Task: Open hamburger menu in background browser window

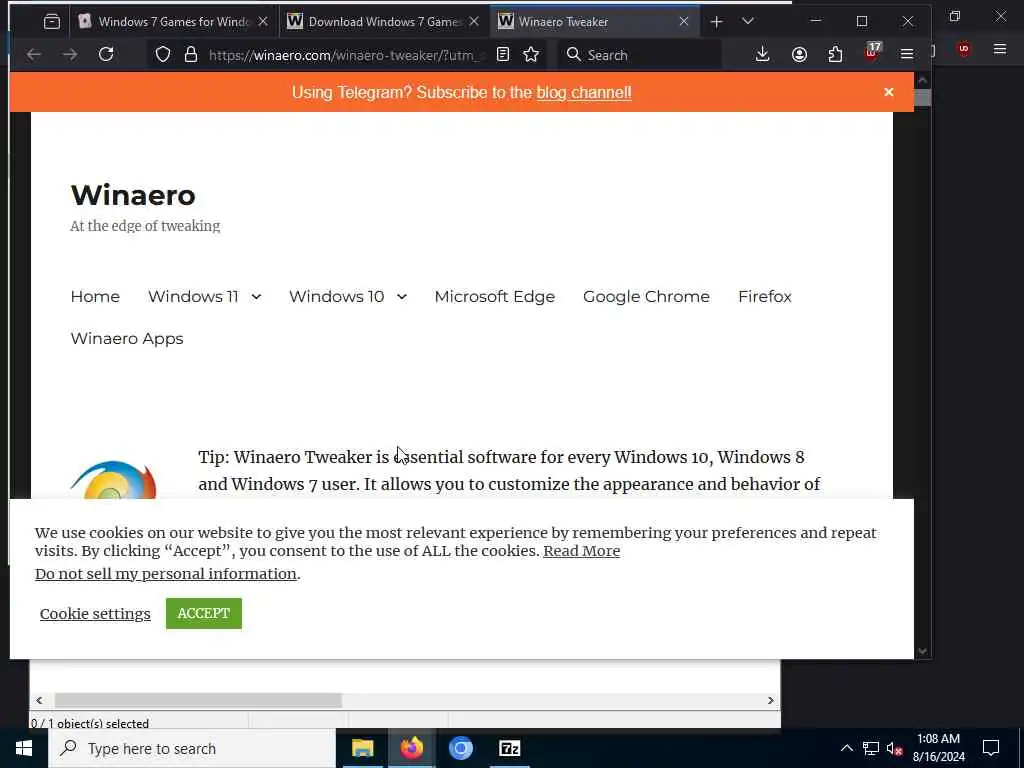Action: (1000, 49)
